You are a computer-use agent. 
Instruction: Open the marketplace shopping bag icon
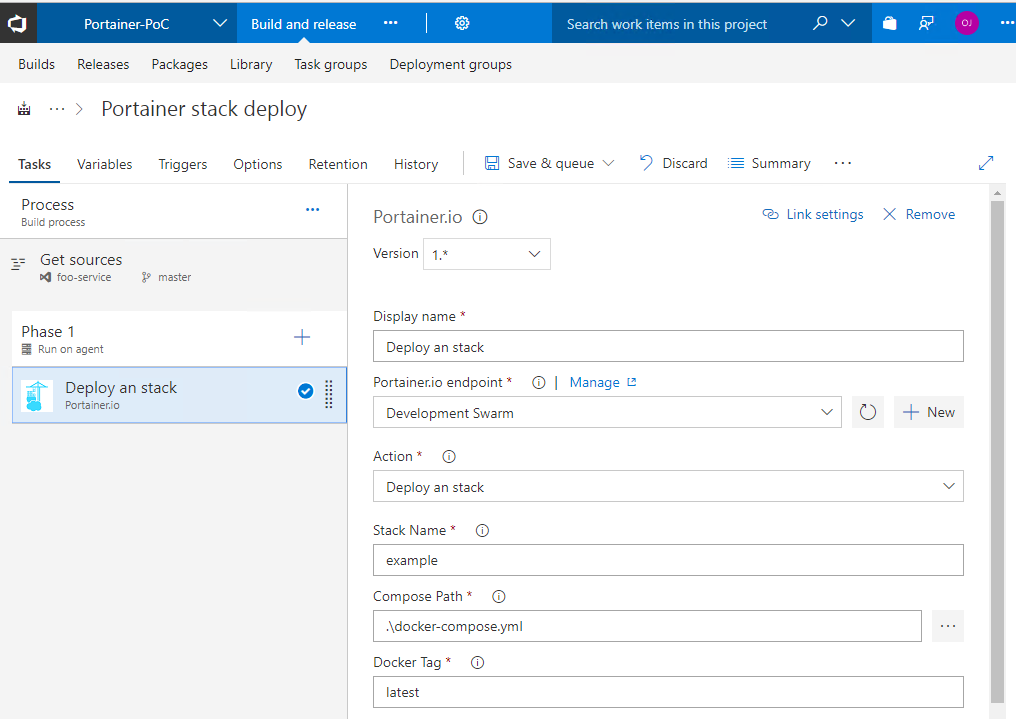(x=890, y=23)
